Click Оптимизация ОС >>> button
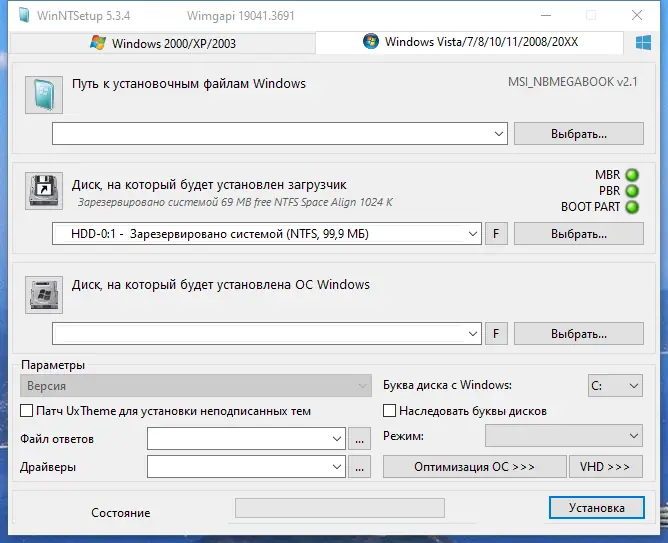 pos(475,467)
